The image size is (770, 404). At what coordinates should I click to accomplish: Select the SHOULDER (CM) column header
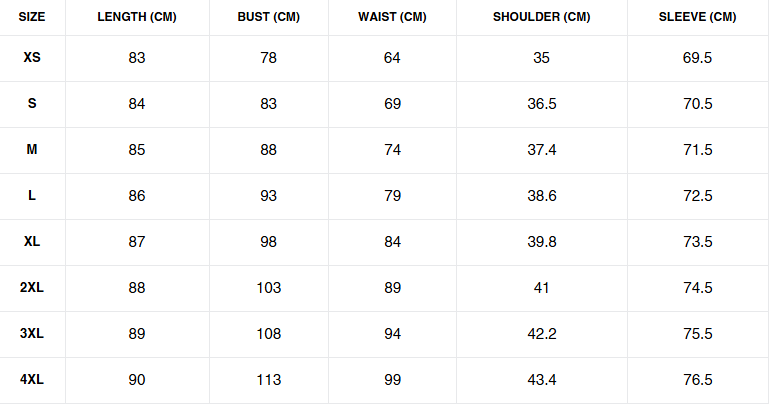coord(541,17)
